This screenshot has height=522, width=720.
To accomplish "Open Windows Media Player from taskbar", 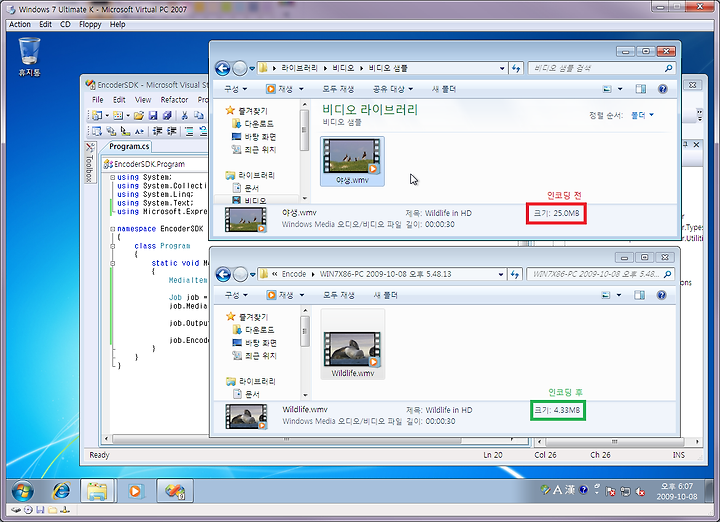I will click(135, 491).
